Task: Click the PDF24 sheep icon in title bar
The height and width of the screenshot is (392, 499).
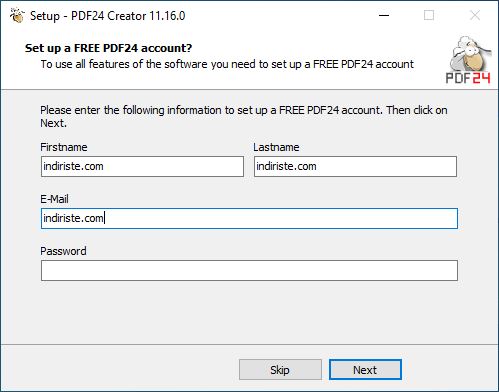Action: (x=17, y=15)
